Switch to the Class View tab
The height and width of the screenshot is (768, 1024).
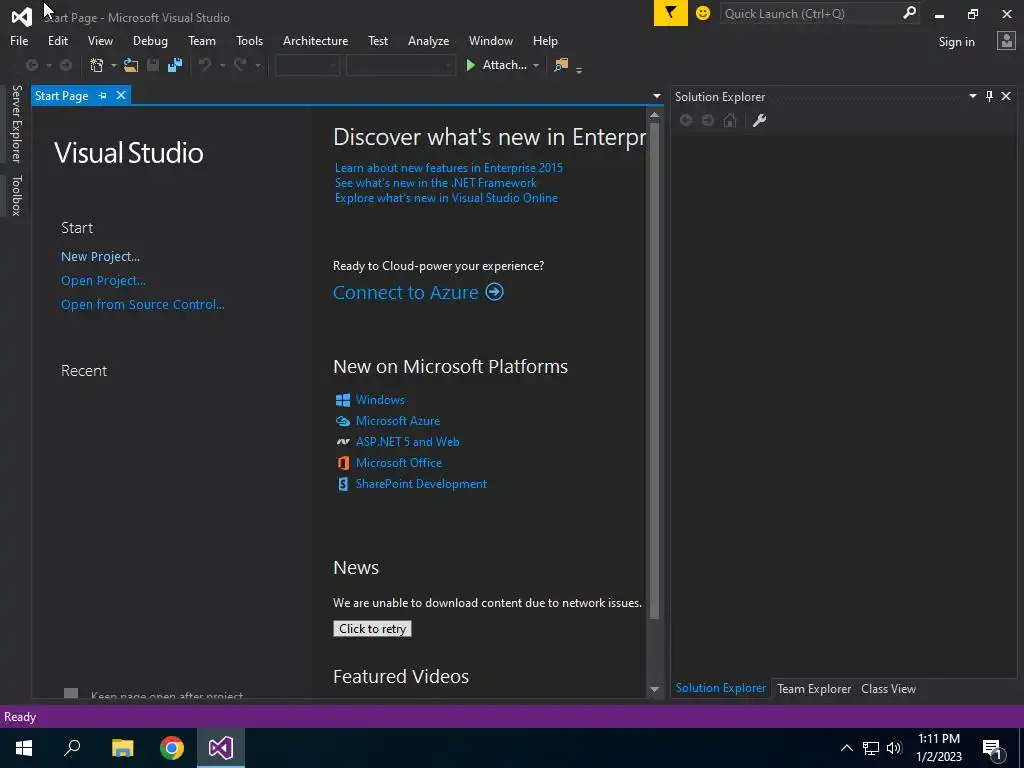(888, 688)
